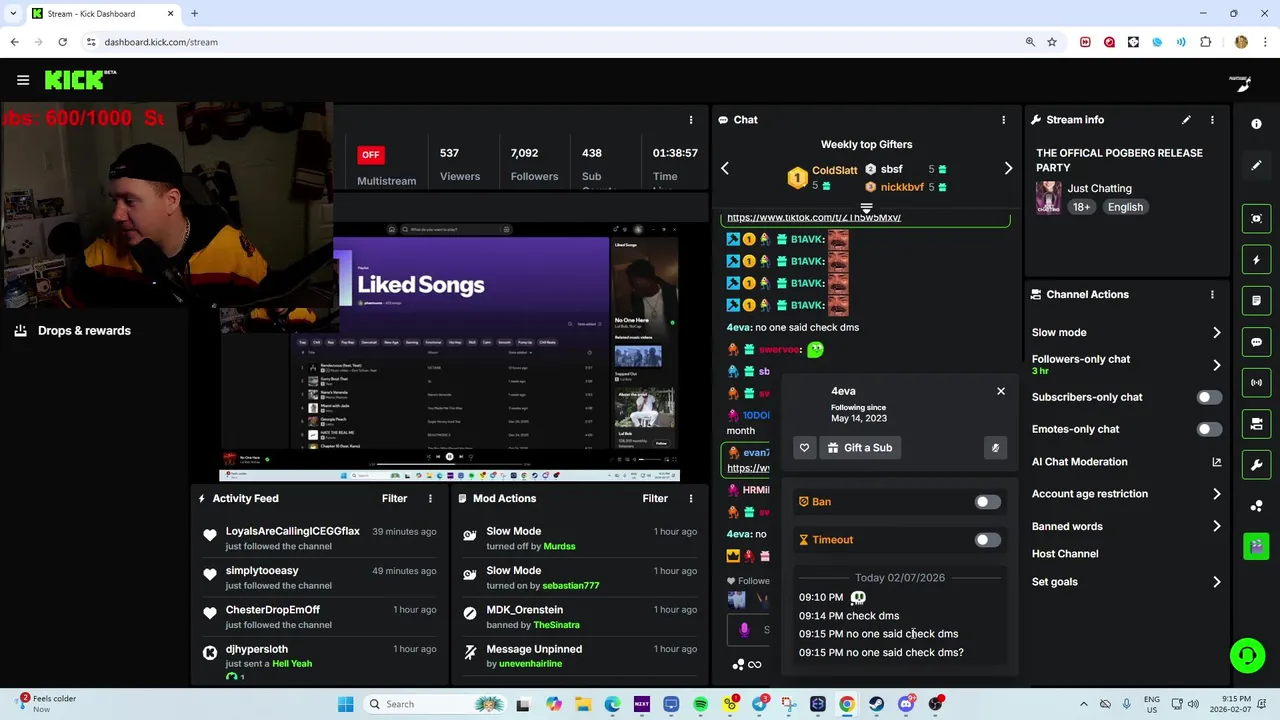Image resolution: width=1280 pixels, height=720 pixels.
Task: Click the pencil icon in right sidebar
Action: click(x=1257, y=165)
